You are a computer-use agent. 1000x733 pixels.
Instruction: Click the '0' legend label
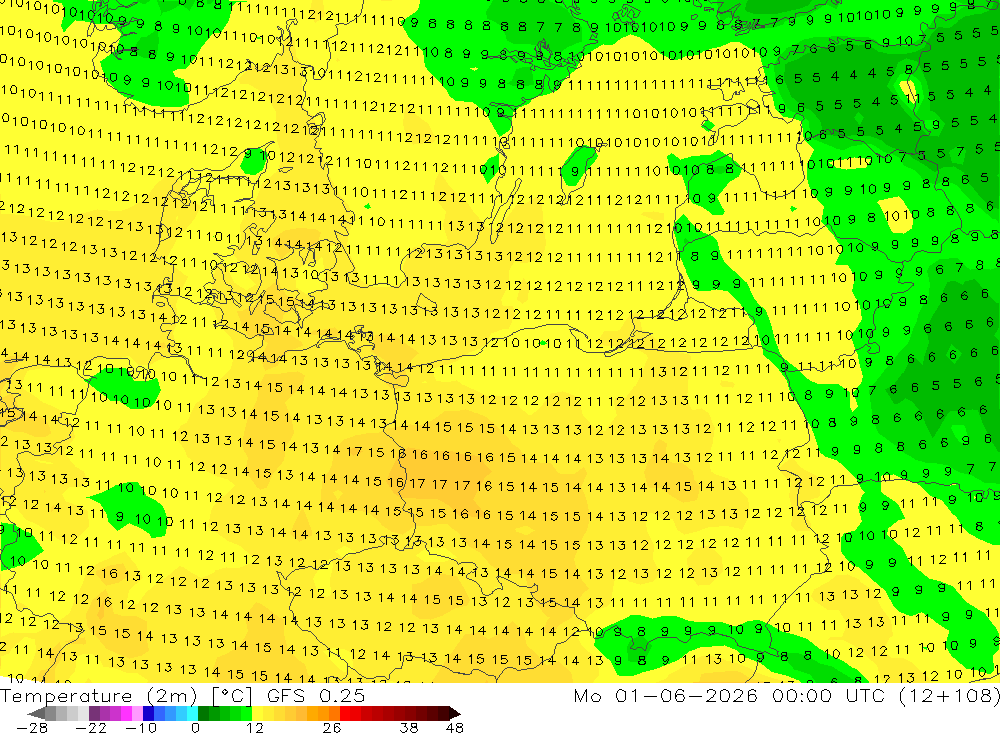(x=195, y=728)
